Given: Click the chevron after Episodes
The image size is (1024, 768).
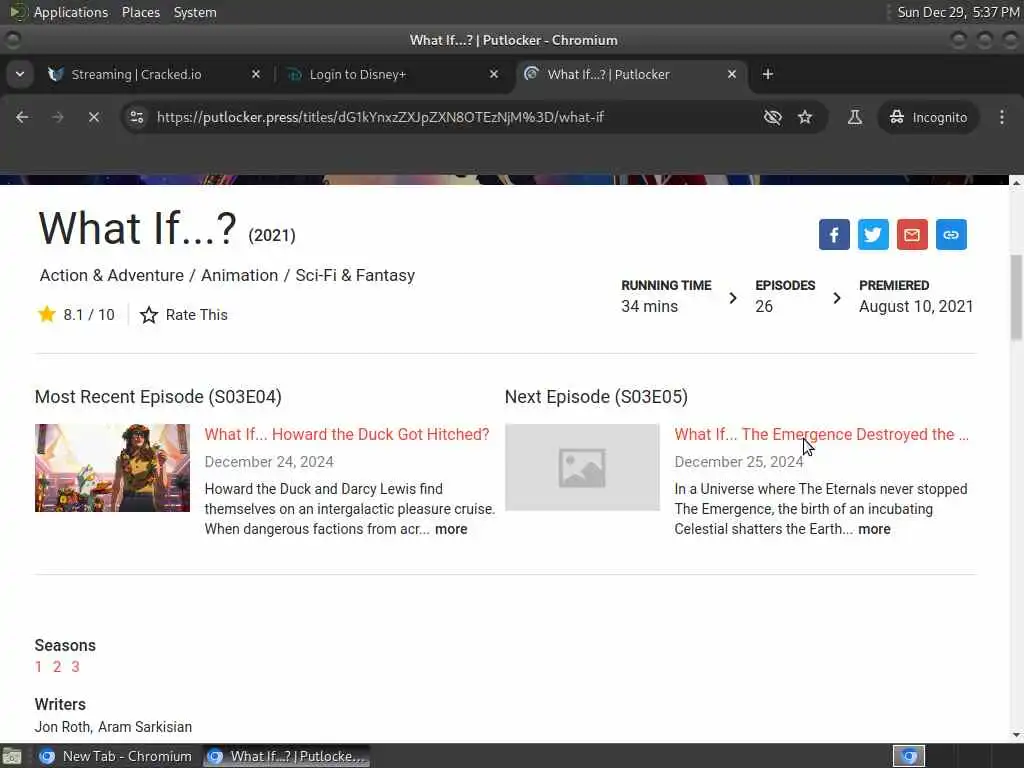Looking at the screenshot, I should point(837,298).
